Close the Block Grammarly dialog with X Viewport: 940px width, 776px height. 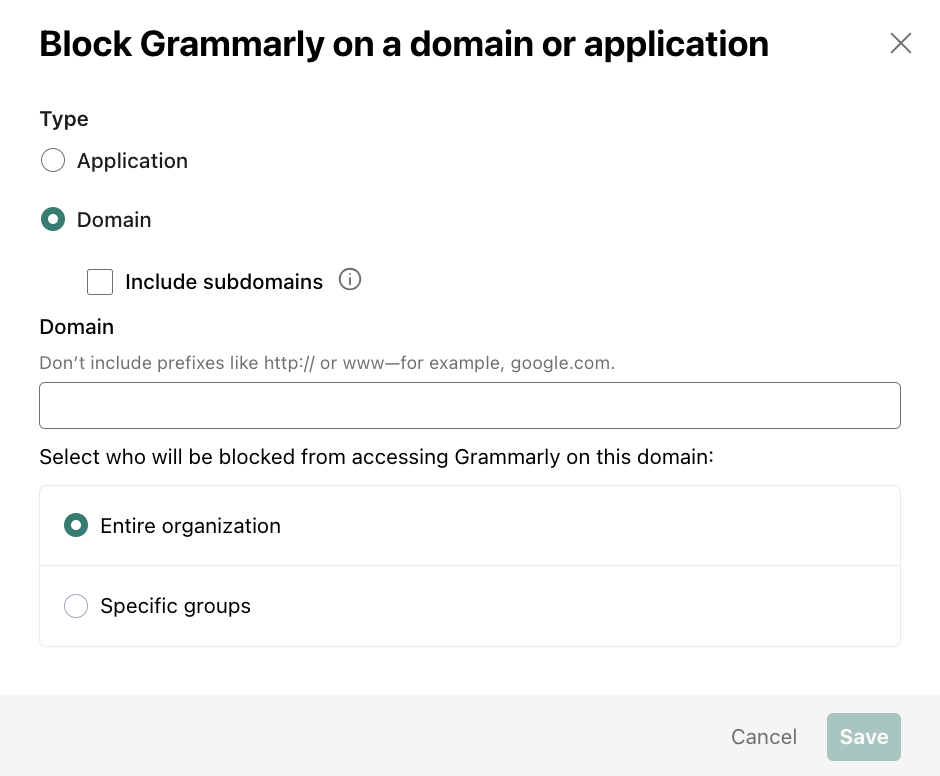[900, 43]
